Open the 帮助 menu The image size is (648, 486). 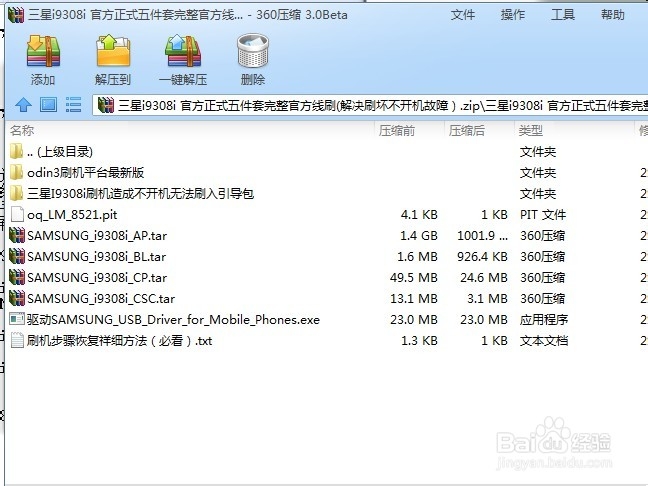click(x=612, y=15)
